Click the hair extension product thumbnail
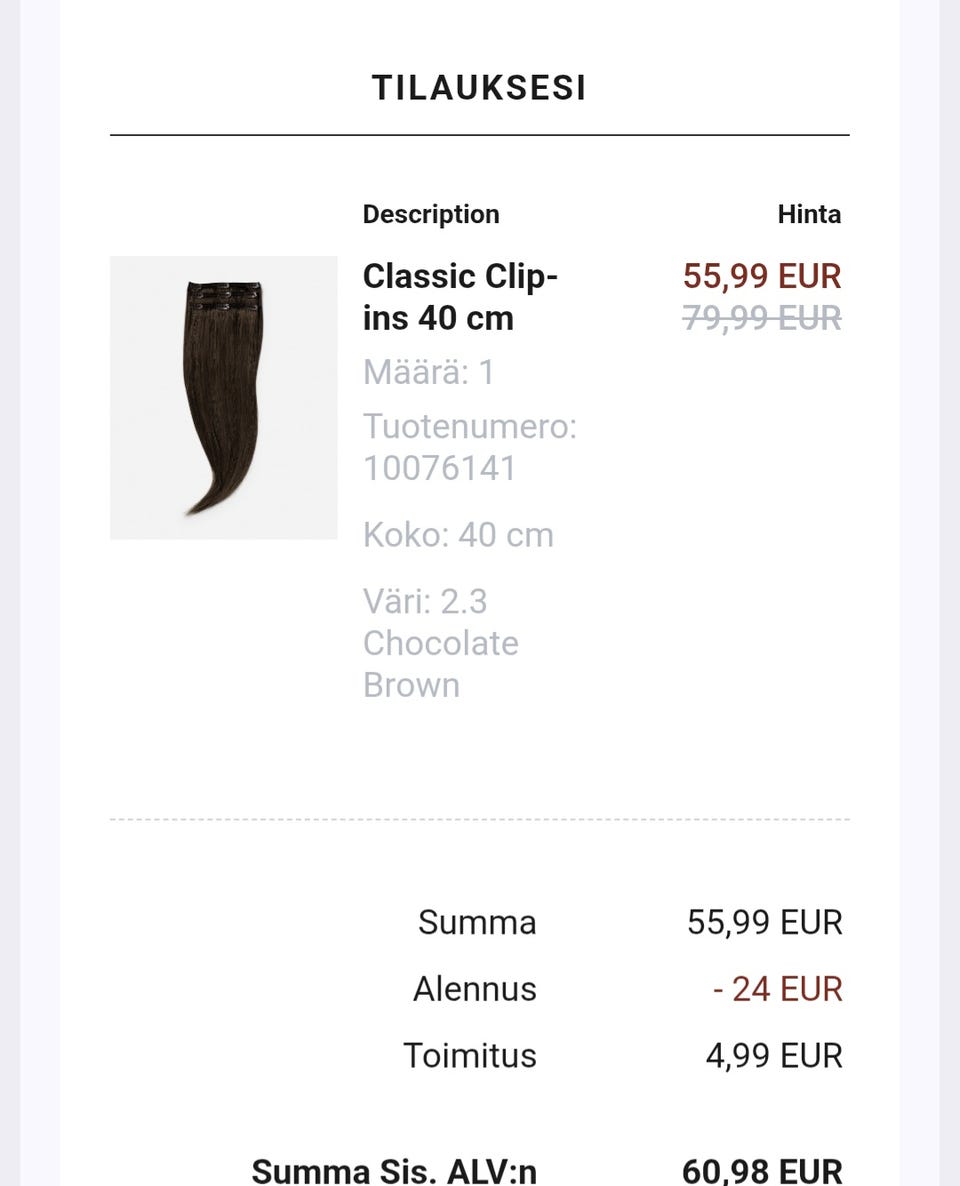Viewport: 960px width, 1186px height. pyautogui.click(x=223, y=398)
